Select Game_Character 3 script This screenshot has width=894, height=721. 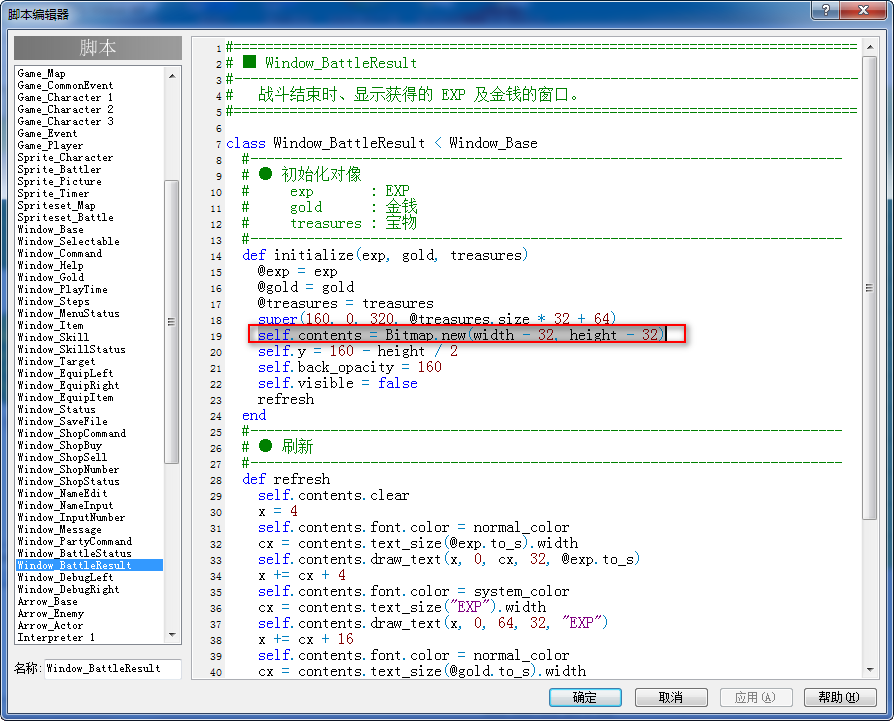(x=66, y=121)
